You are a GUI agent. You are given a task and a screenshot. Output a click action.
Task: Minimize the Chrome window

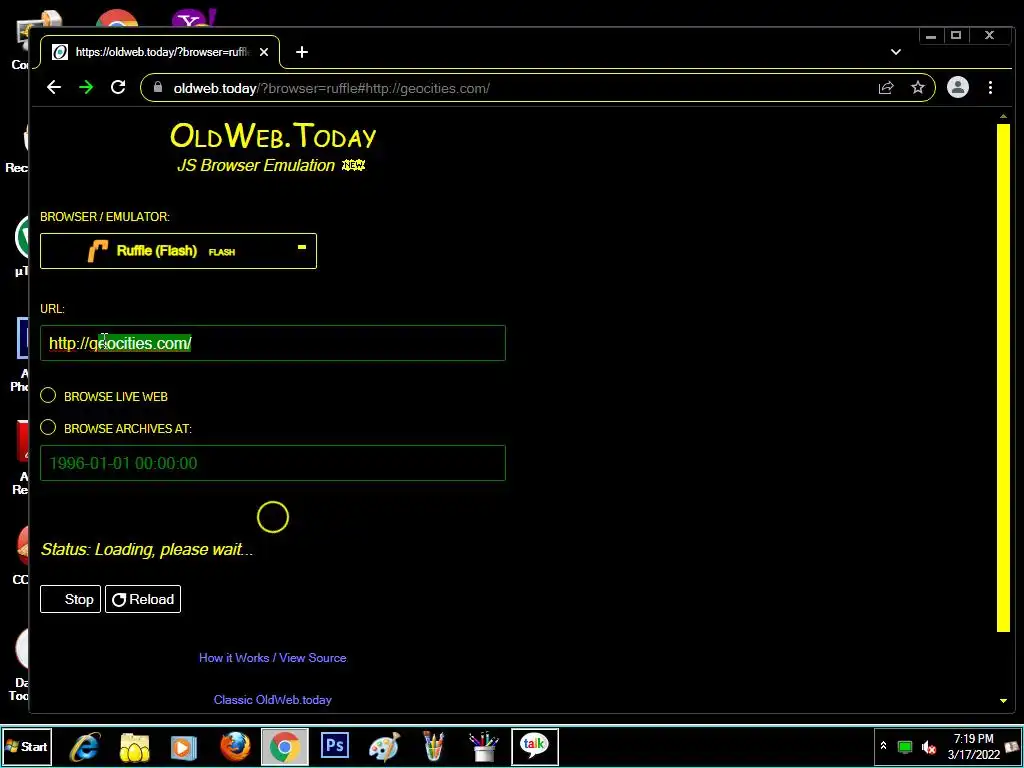(931, 35)
